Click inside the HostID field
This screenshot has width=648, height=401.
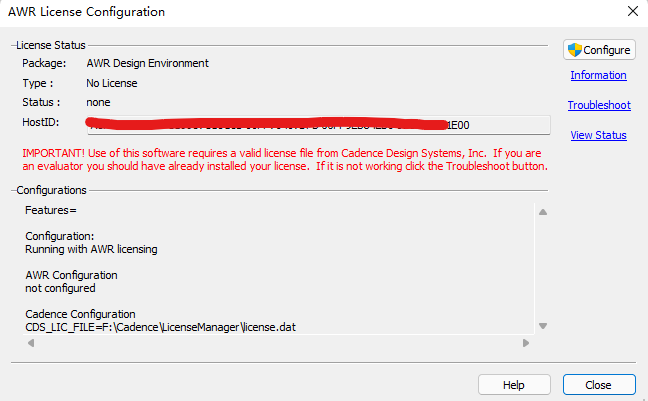(x=319, y=125)
